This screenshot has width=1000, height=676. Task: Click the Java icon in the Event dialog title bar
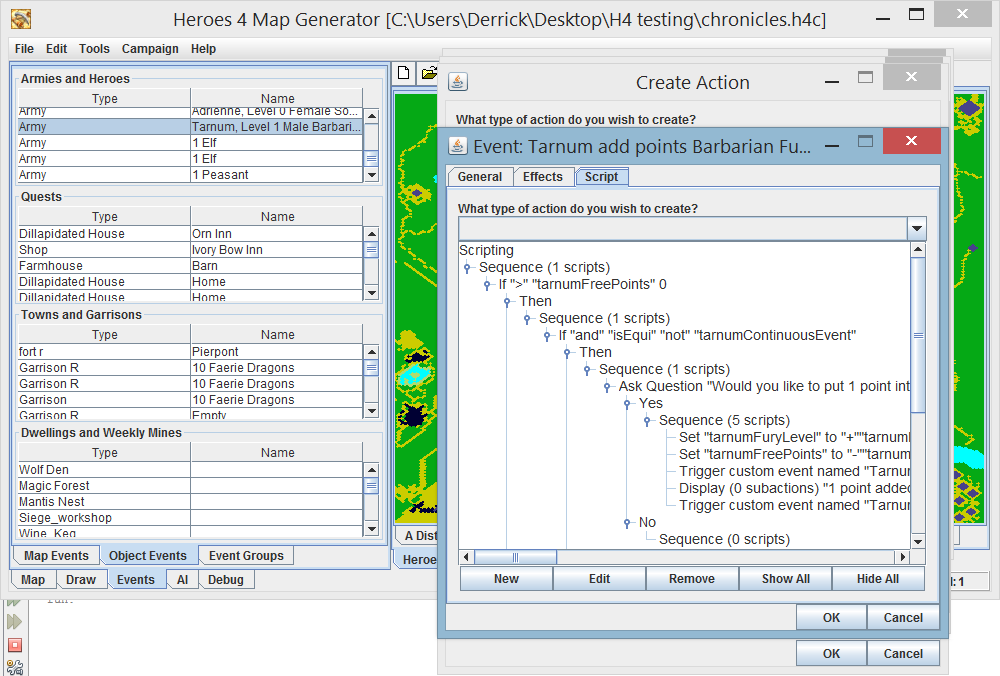tap(457, 146)
